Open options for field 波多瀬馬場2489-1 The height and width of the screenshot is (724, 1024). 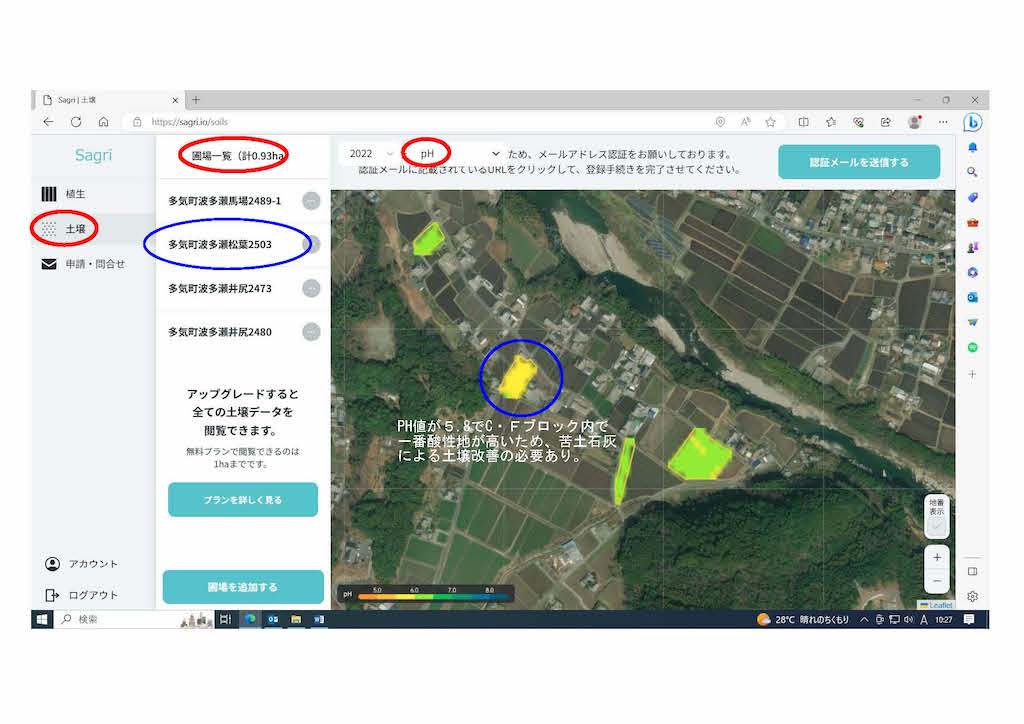pyautogui.click(x=311, y=201)
